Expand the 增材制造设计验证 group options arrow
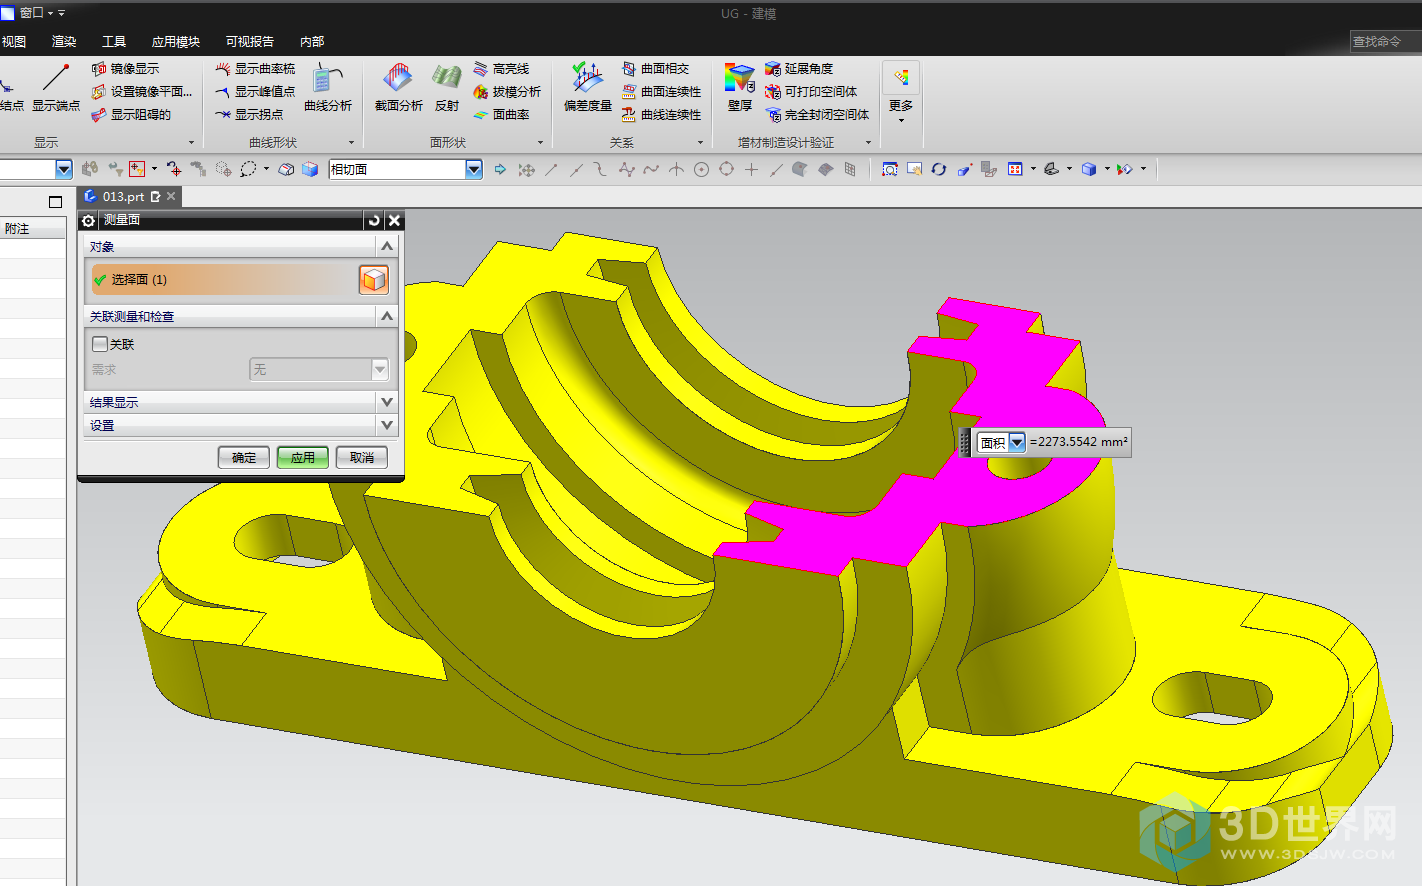 (x=868, y=143)
